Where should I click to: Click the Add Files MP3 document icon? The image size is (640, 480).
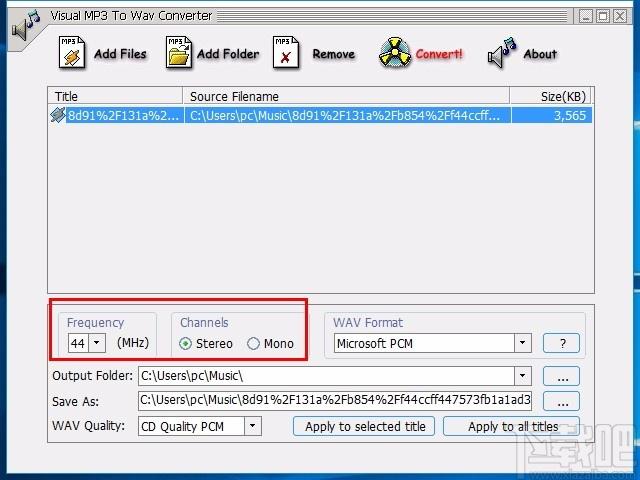point(72,52)
